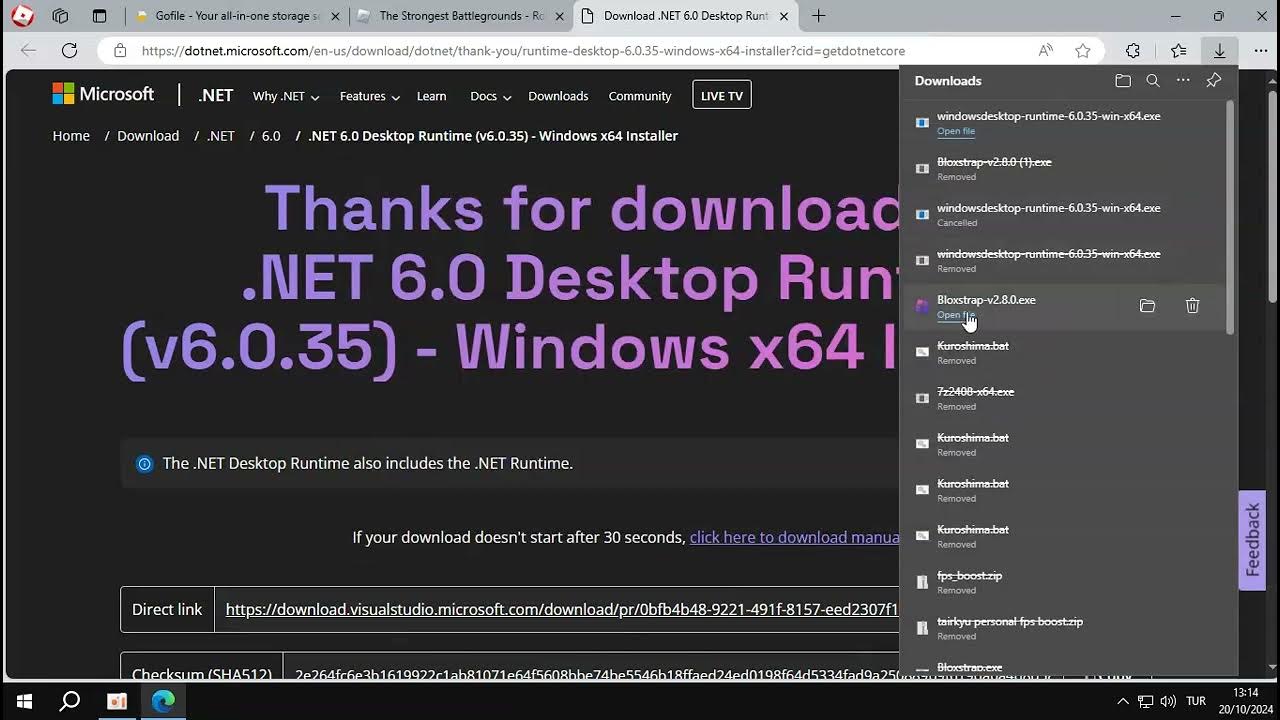The width and height of the screenshot is (1280, 720).
Task: Open the Direct link download URL
Action: [x=562, y=609]
